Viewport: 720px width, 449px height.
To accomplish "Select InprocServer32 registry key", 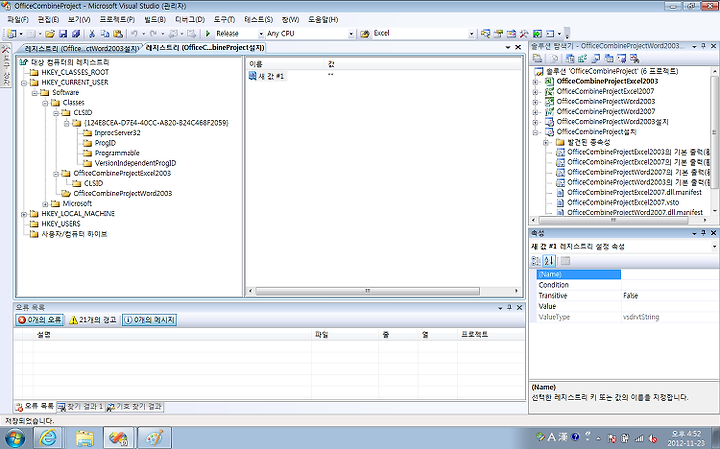I will click(x=117, y=133).
